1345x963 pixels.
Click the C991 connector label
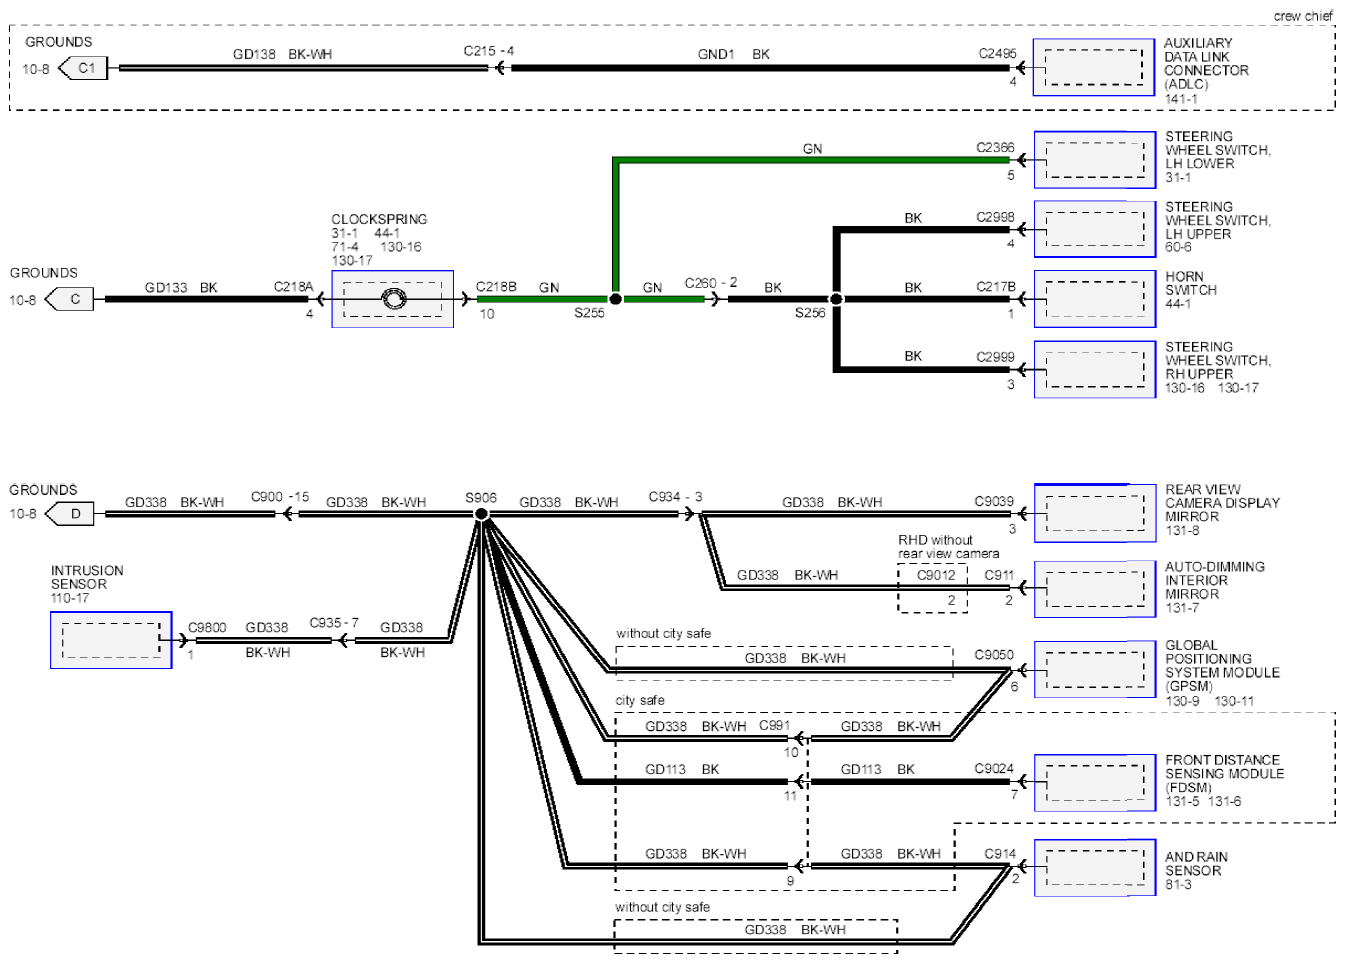[775, 726]
